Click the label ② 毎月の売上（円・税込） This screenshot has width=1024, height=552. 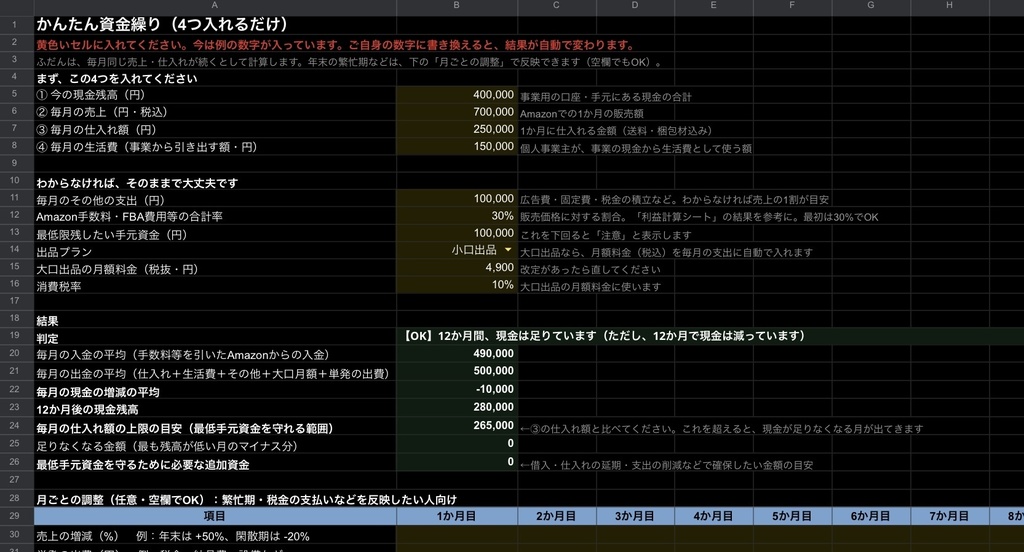(102, 112)
